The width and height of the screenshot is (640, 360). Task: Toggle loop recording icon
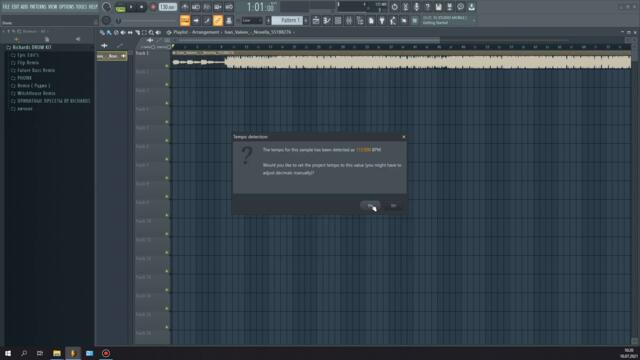(229, 7)
